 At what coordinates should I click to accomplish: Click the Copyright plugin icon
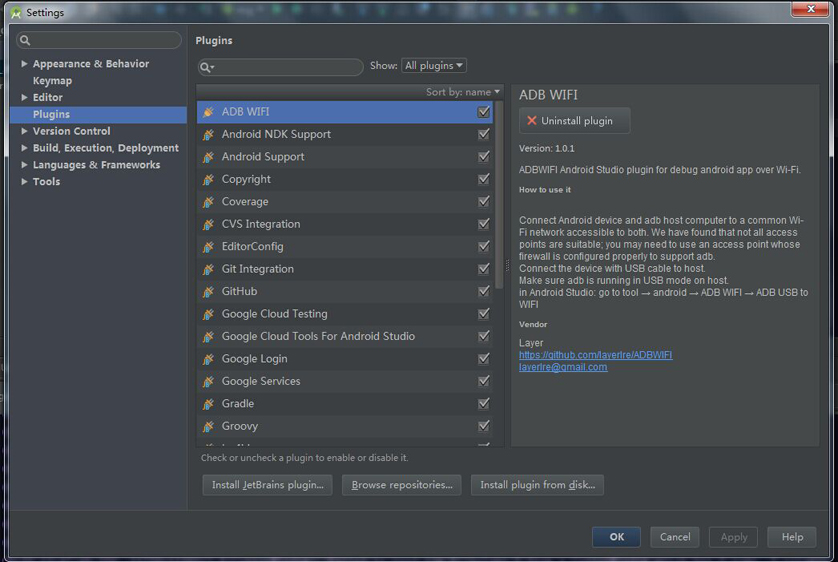(208, 179)
